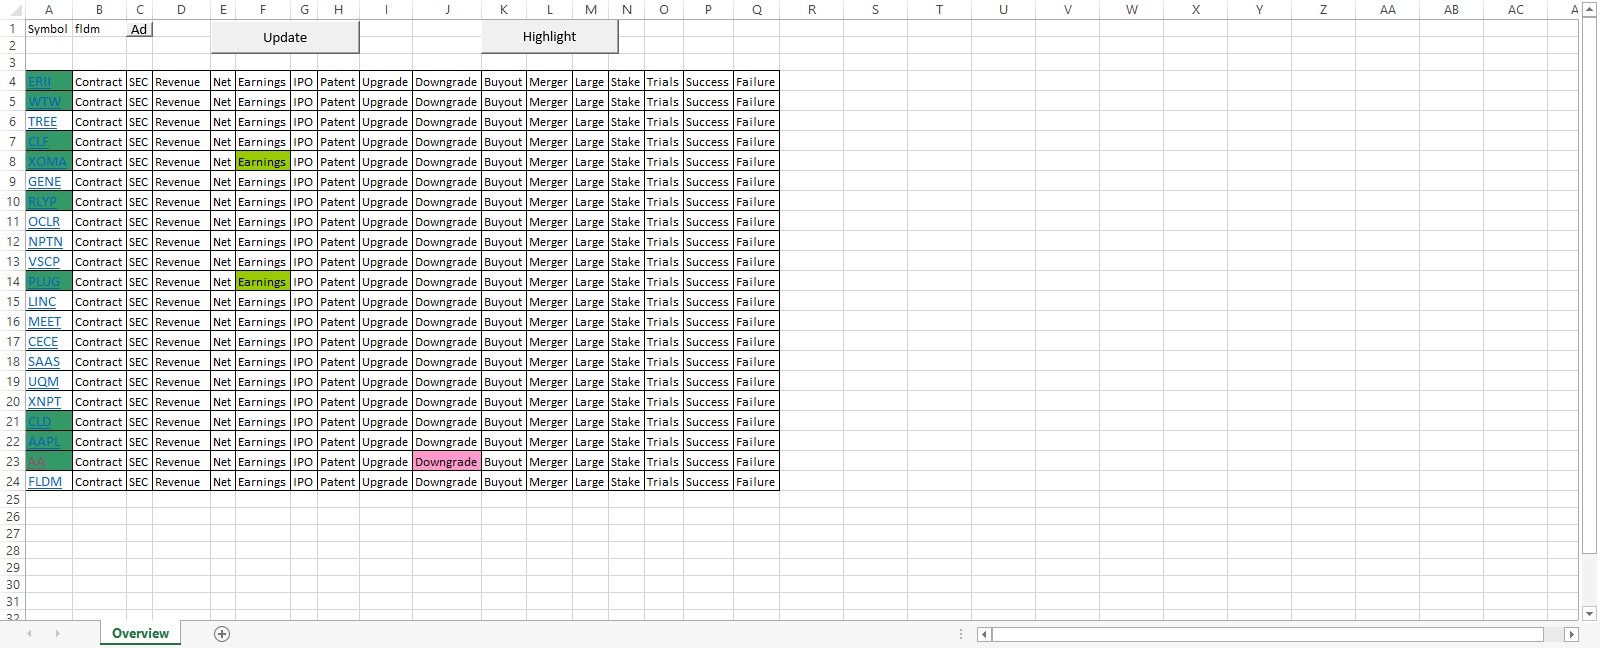The width and height of the screenshot is (1600, 648).
Task: Open the CECE ticker link
Action: pos(43,342)
